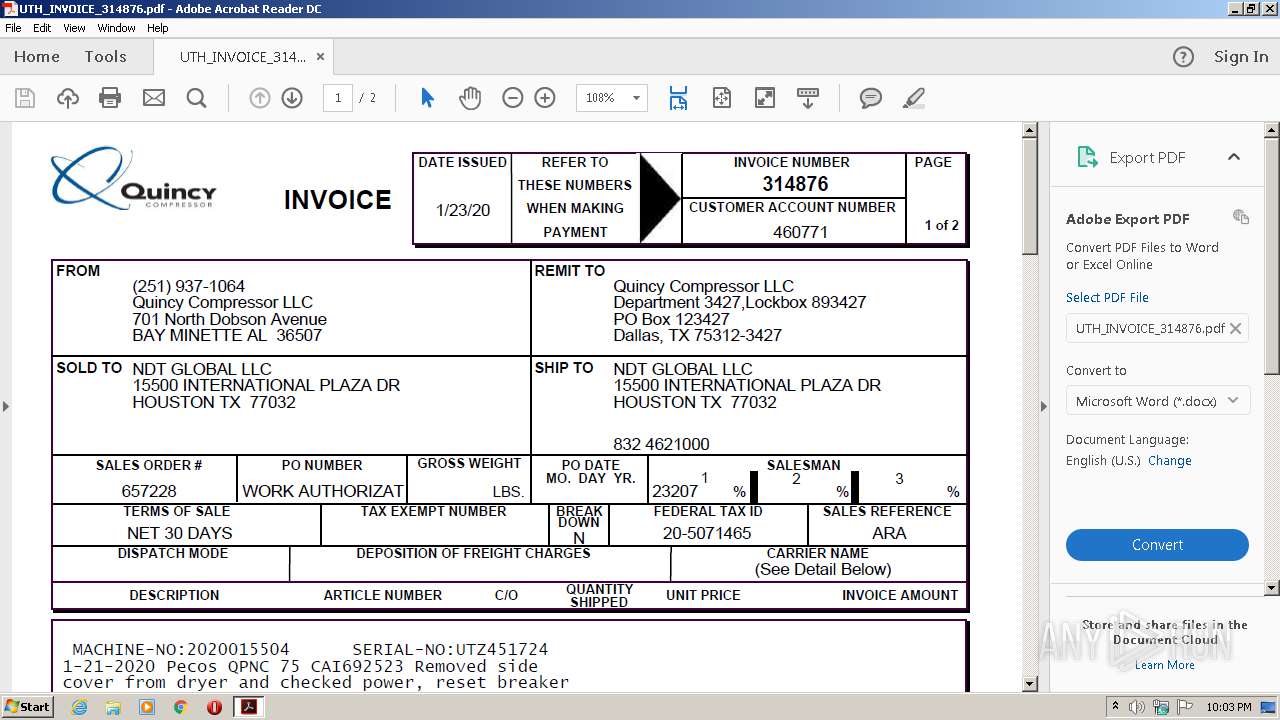1280x720 pixels.
Task: Click document scrollbar up arrow
Action: (1030, 130)
